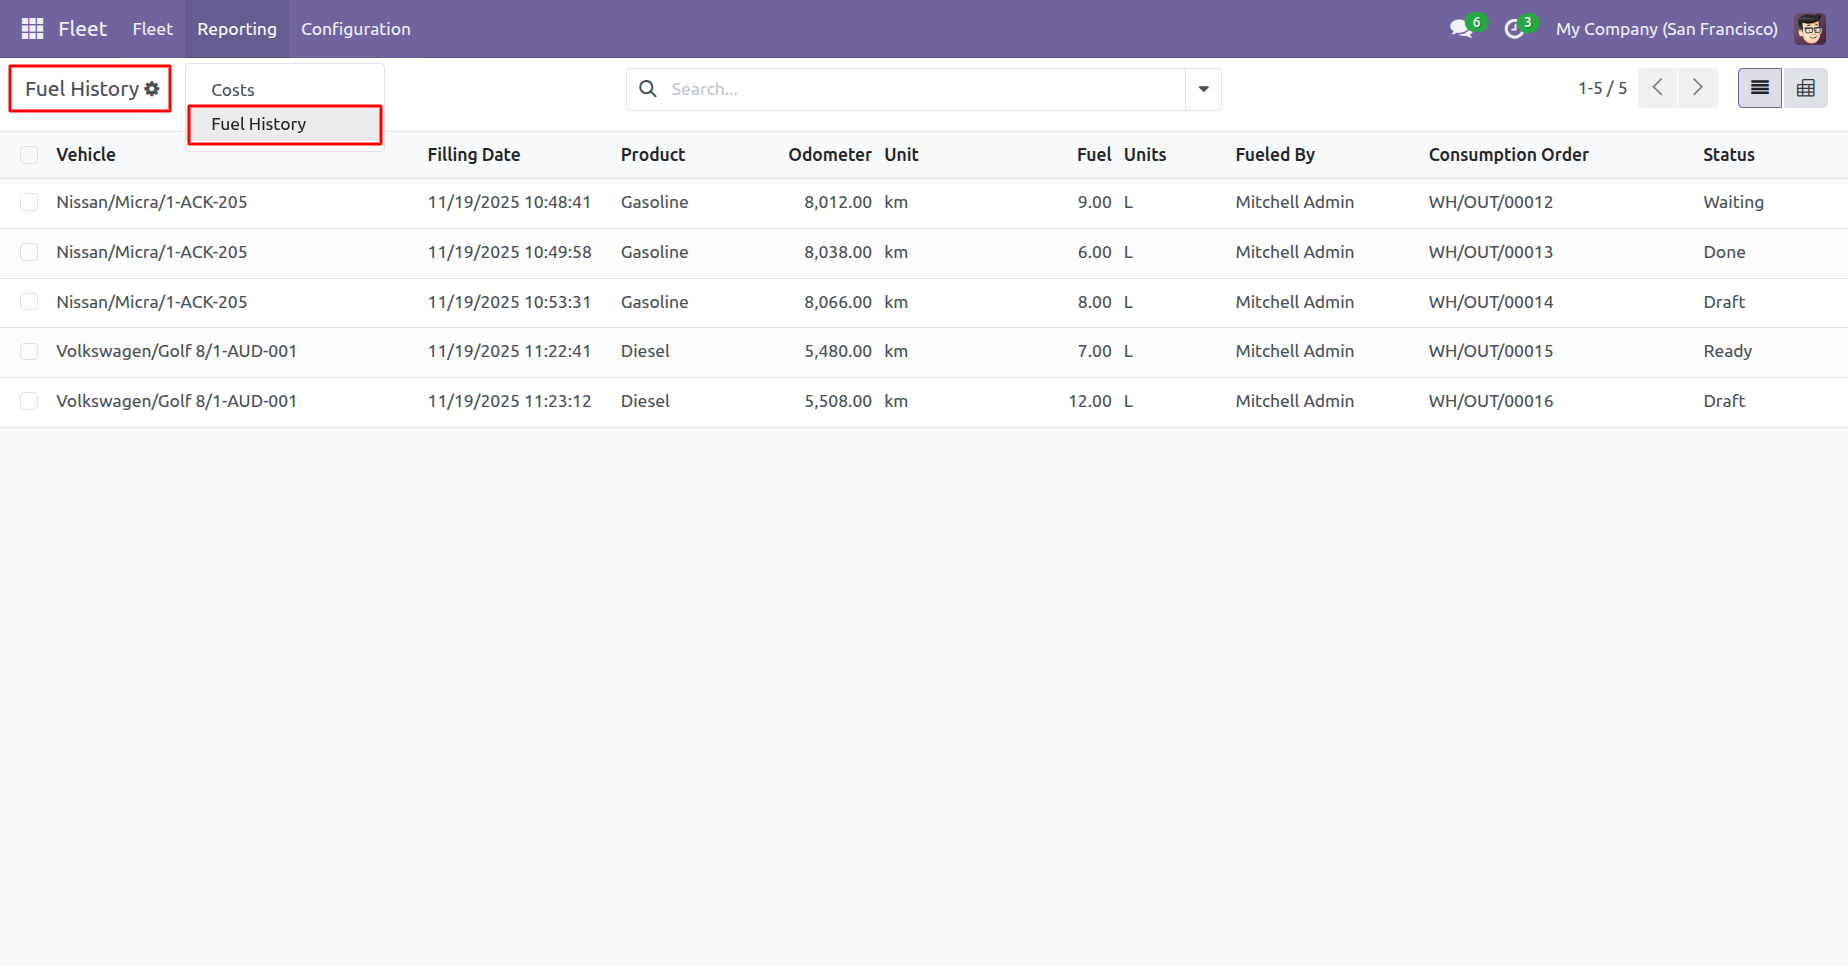The width and height of the screenshot is (1848, 966).
Task: Open the activities clock icon
Action: (1514, 29)
